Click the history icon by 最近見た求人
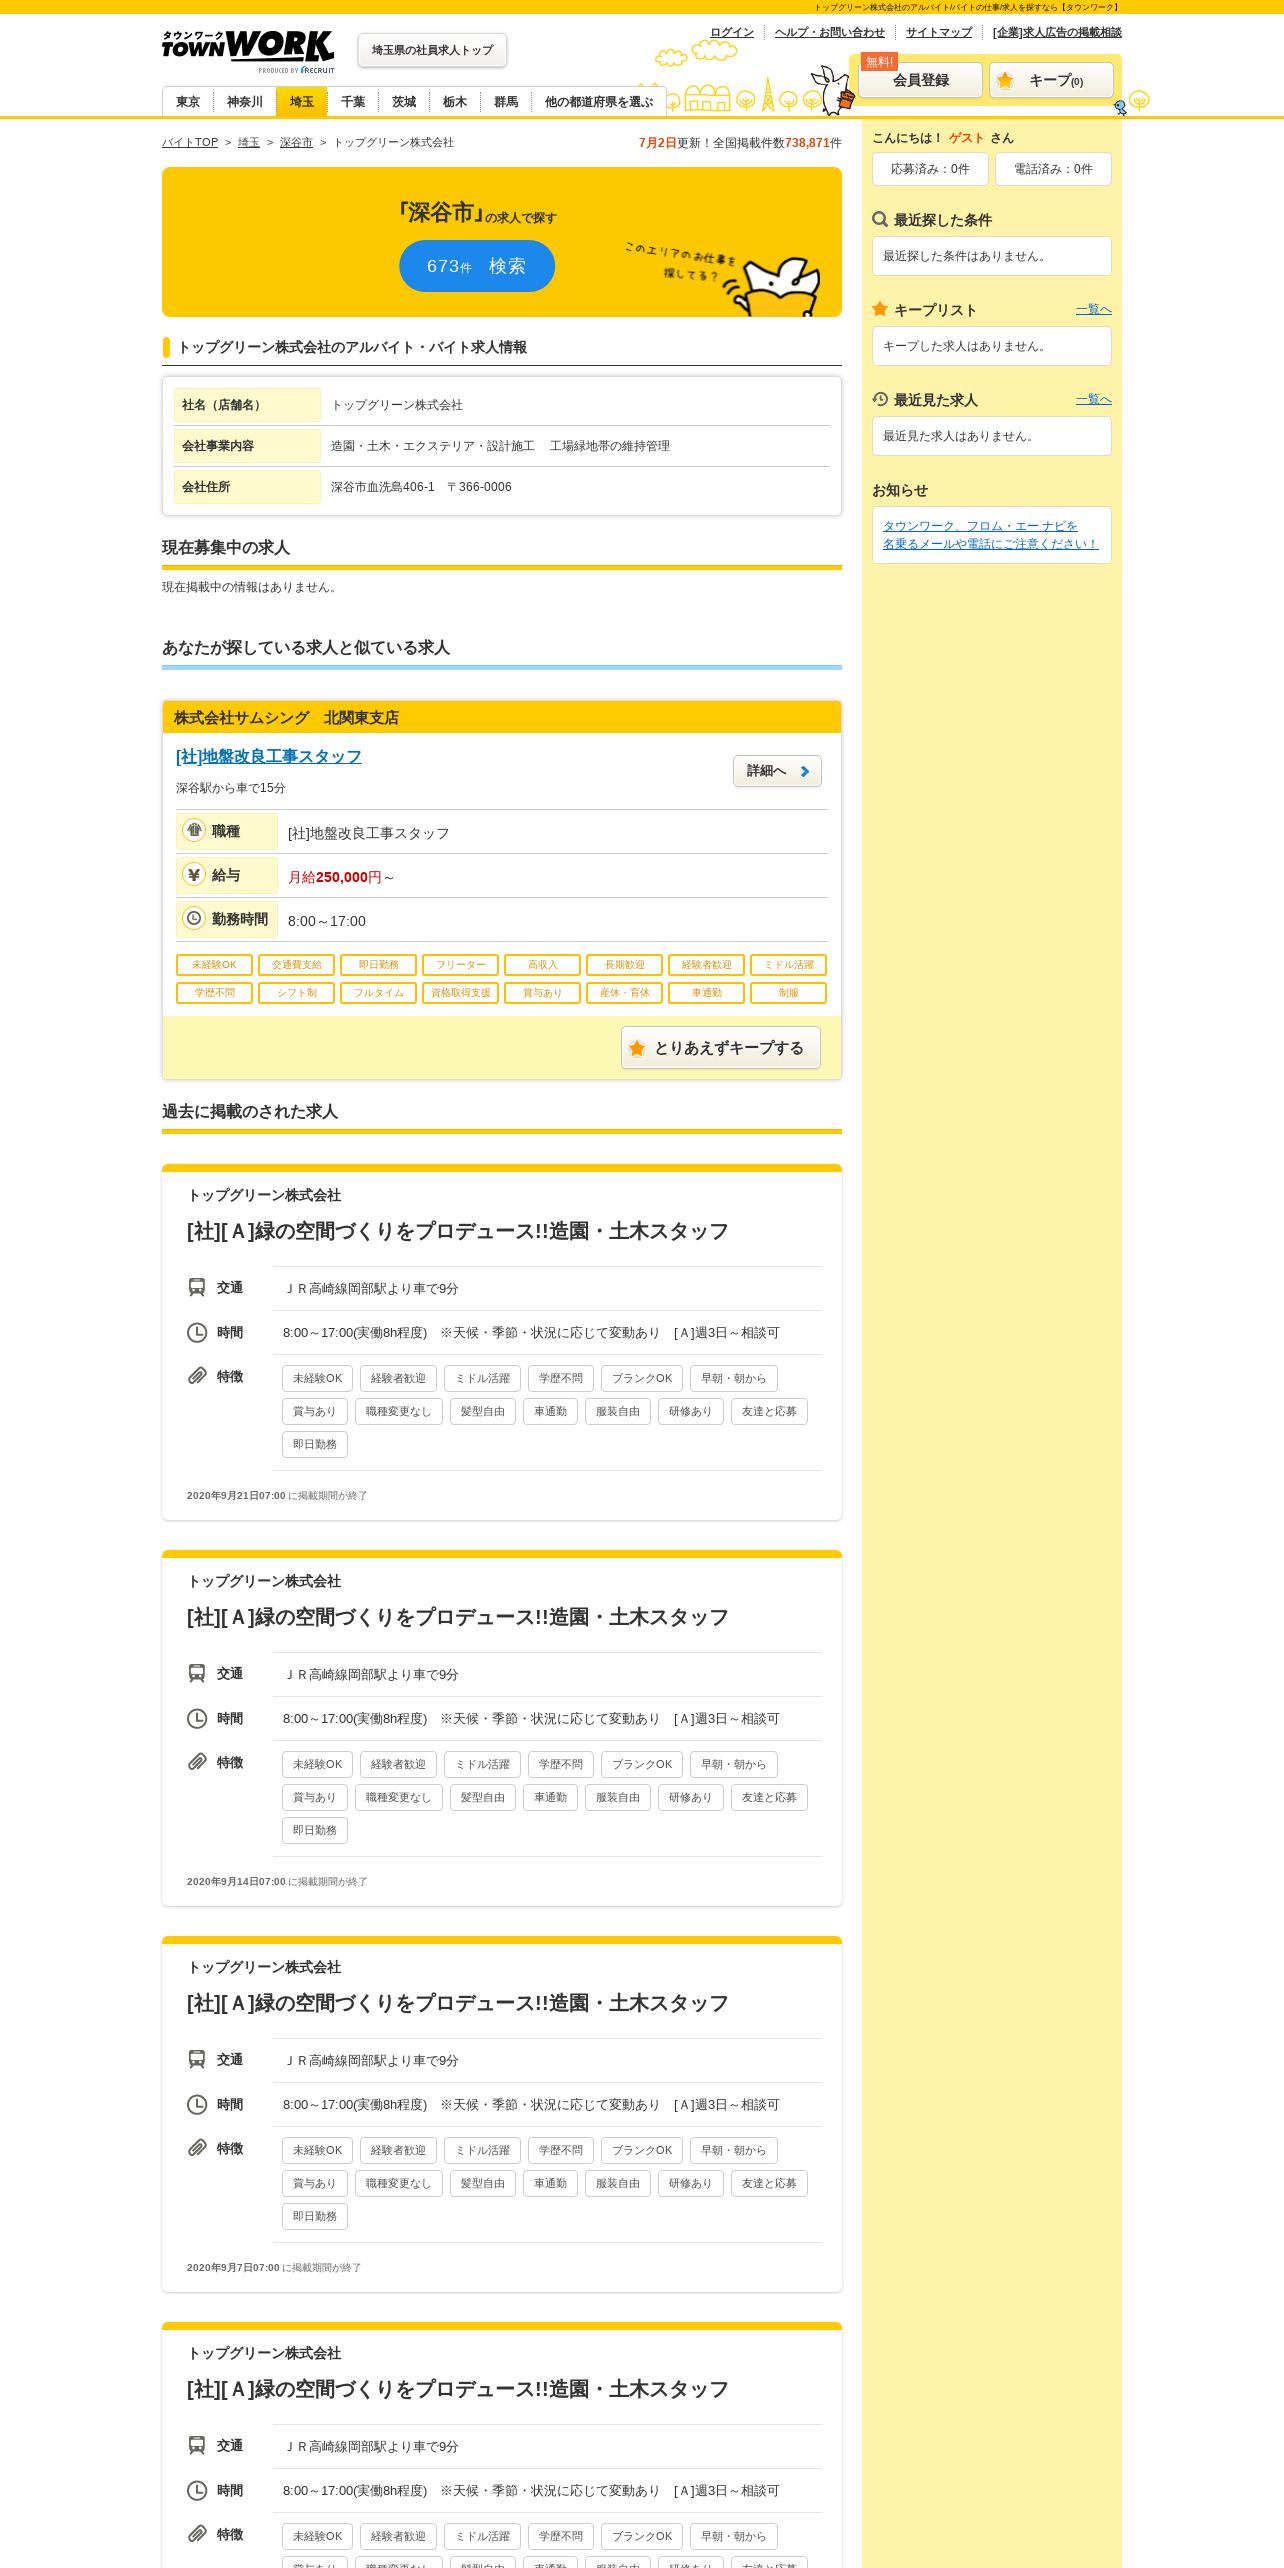This screenshot has height=2568, width=1284. click(880, 399)
